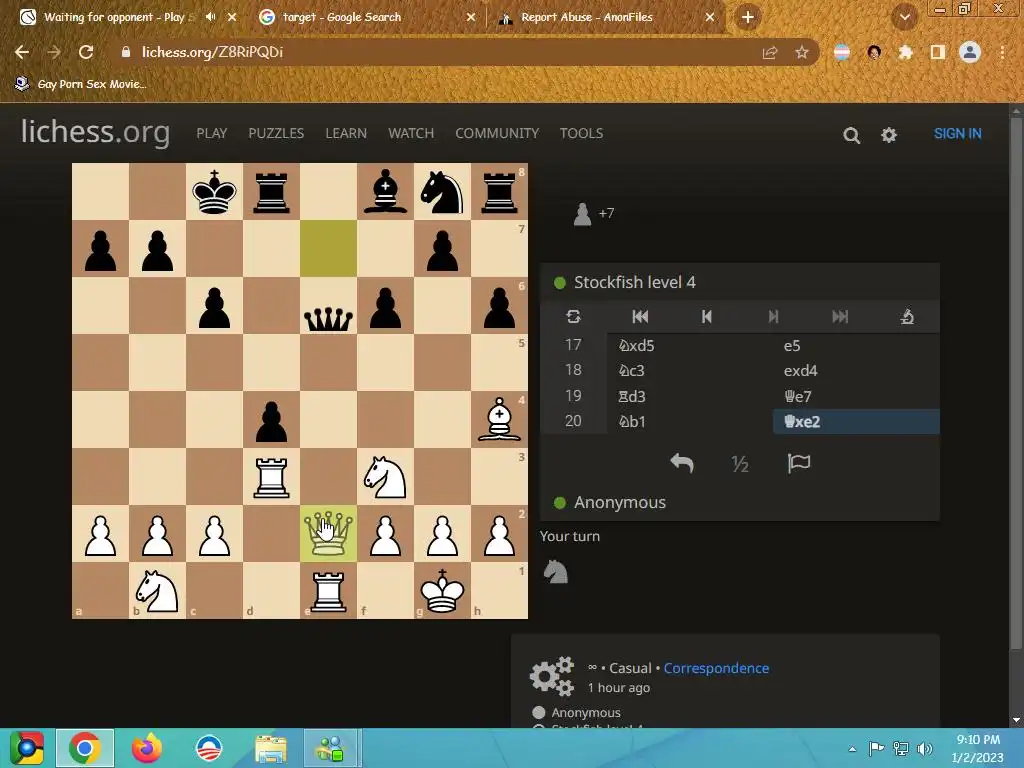Click the Correspondence link
Viewport: 1024px width, 768px height.
coord(716,668)
